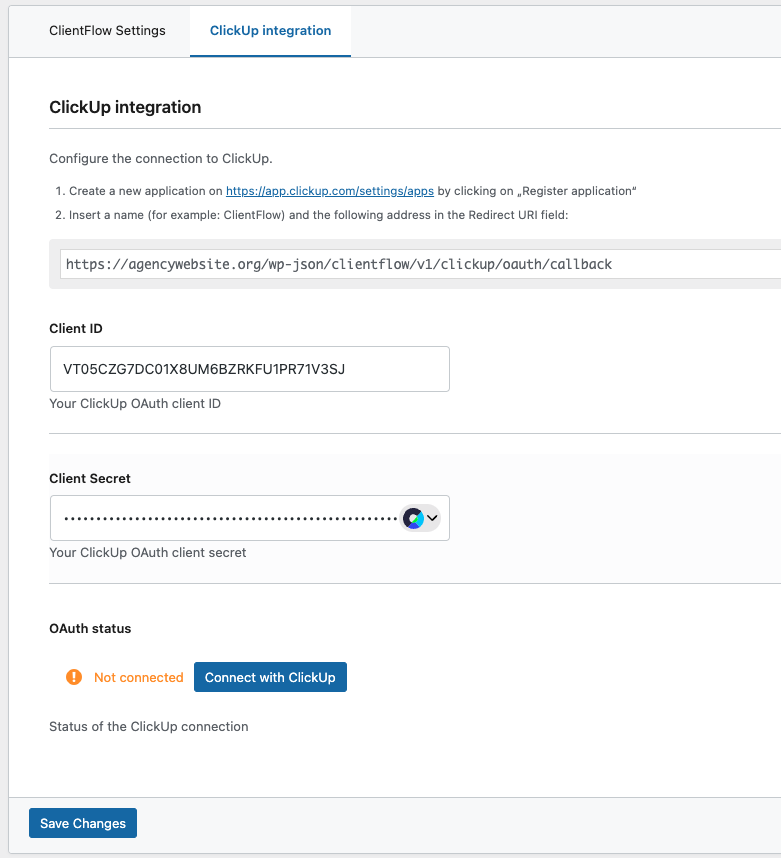Click the password manager icon in Client Secret

[x=413, y=518]
